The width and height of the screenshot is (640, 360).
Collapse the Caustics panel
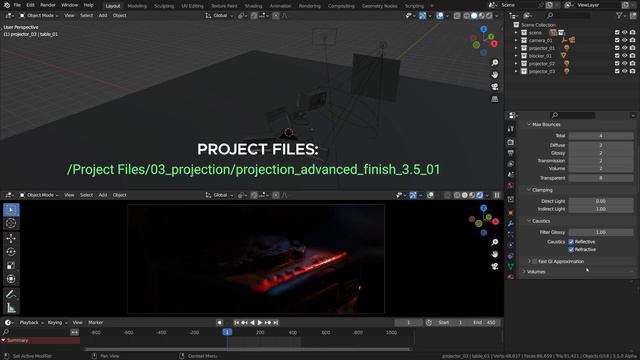pos(529,221)
